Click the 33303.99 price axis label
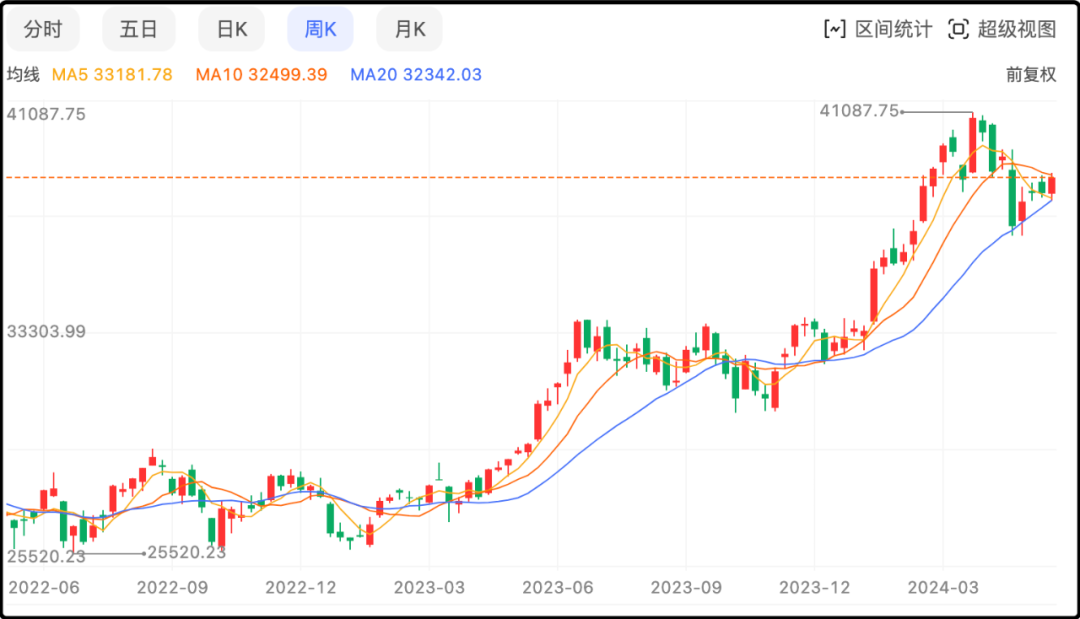 tap(46, 331)
